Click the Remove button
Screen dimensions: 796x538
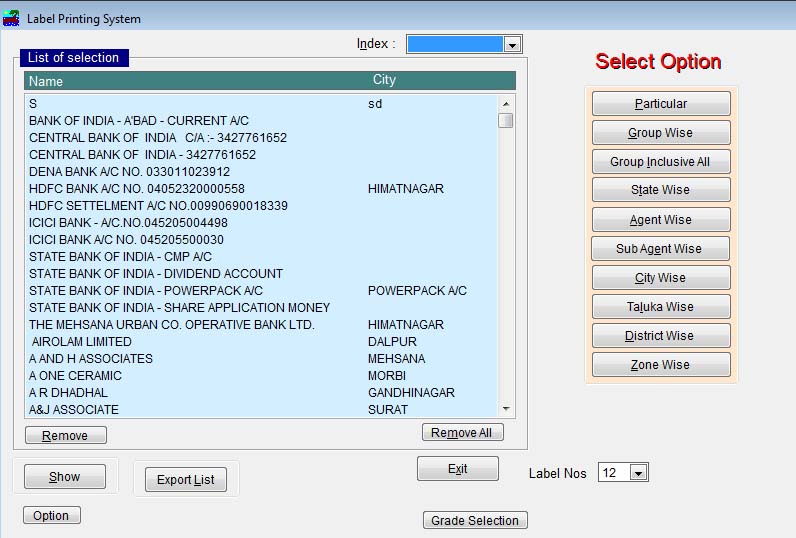pyautogui.click(x=65, y=435)
